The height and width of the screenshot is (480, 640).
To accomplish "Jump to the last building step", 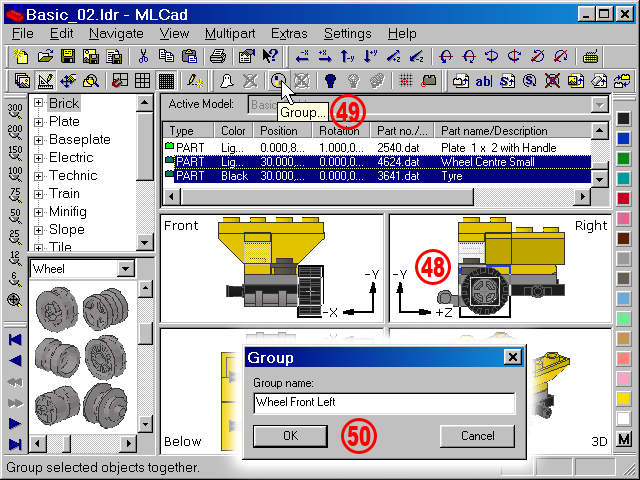I will click(x=15, y=444).
